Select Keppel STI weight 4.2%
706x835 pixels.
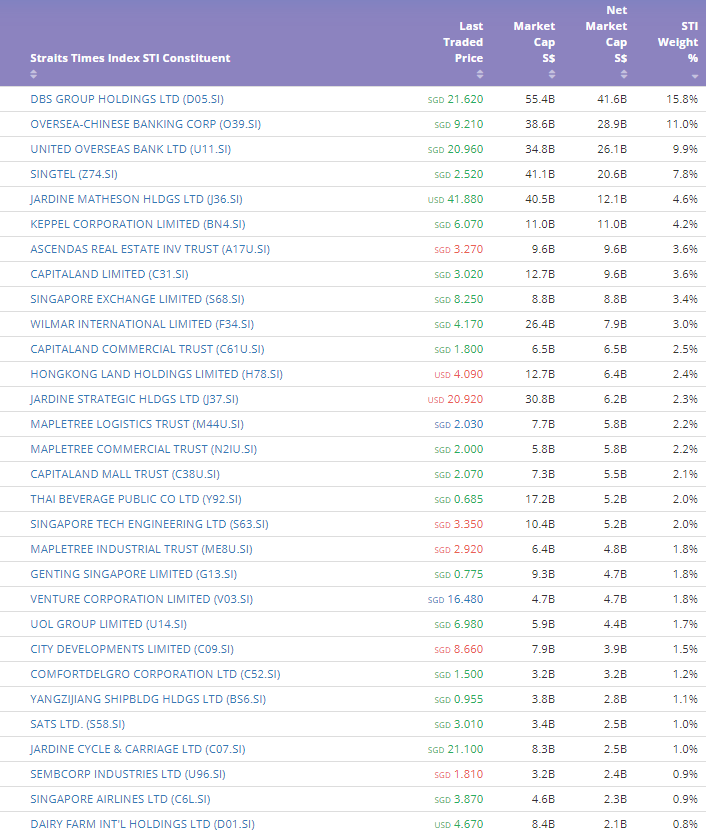pyautogui.click(x=685, y=225)
